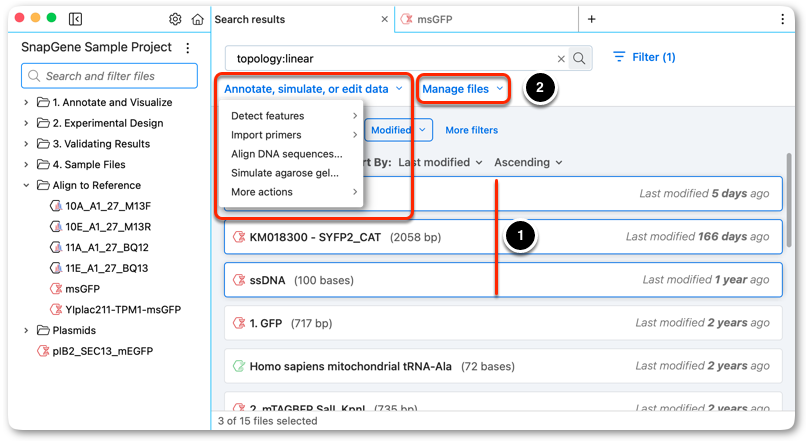806x441 pixels.
Task: Select Homo sapiens mitochondrial tRNA-Ala result
Action: point(503,366)
